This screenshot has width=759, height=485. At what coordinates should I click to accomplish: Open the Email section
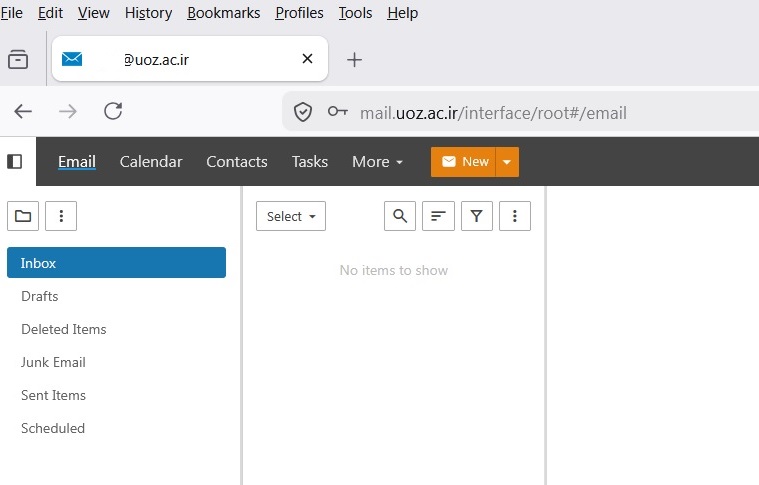coord(77,162)
